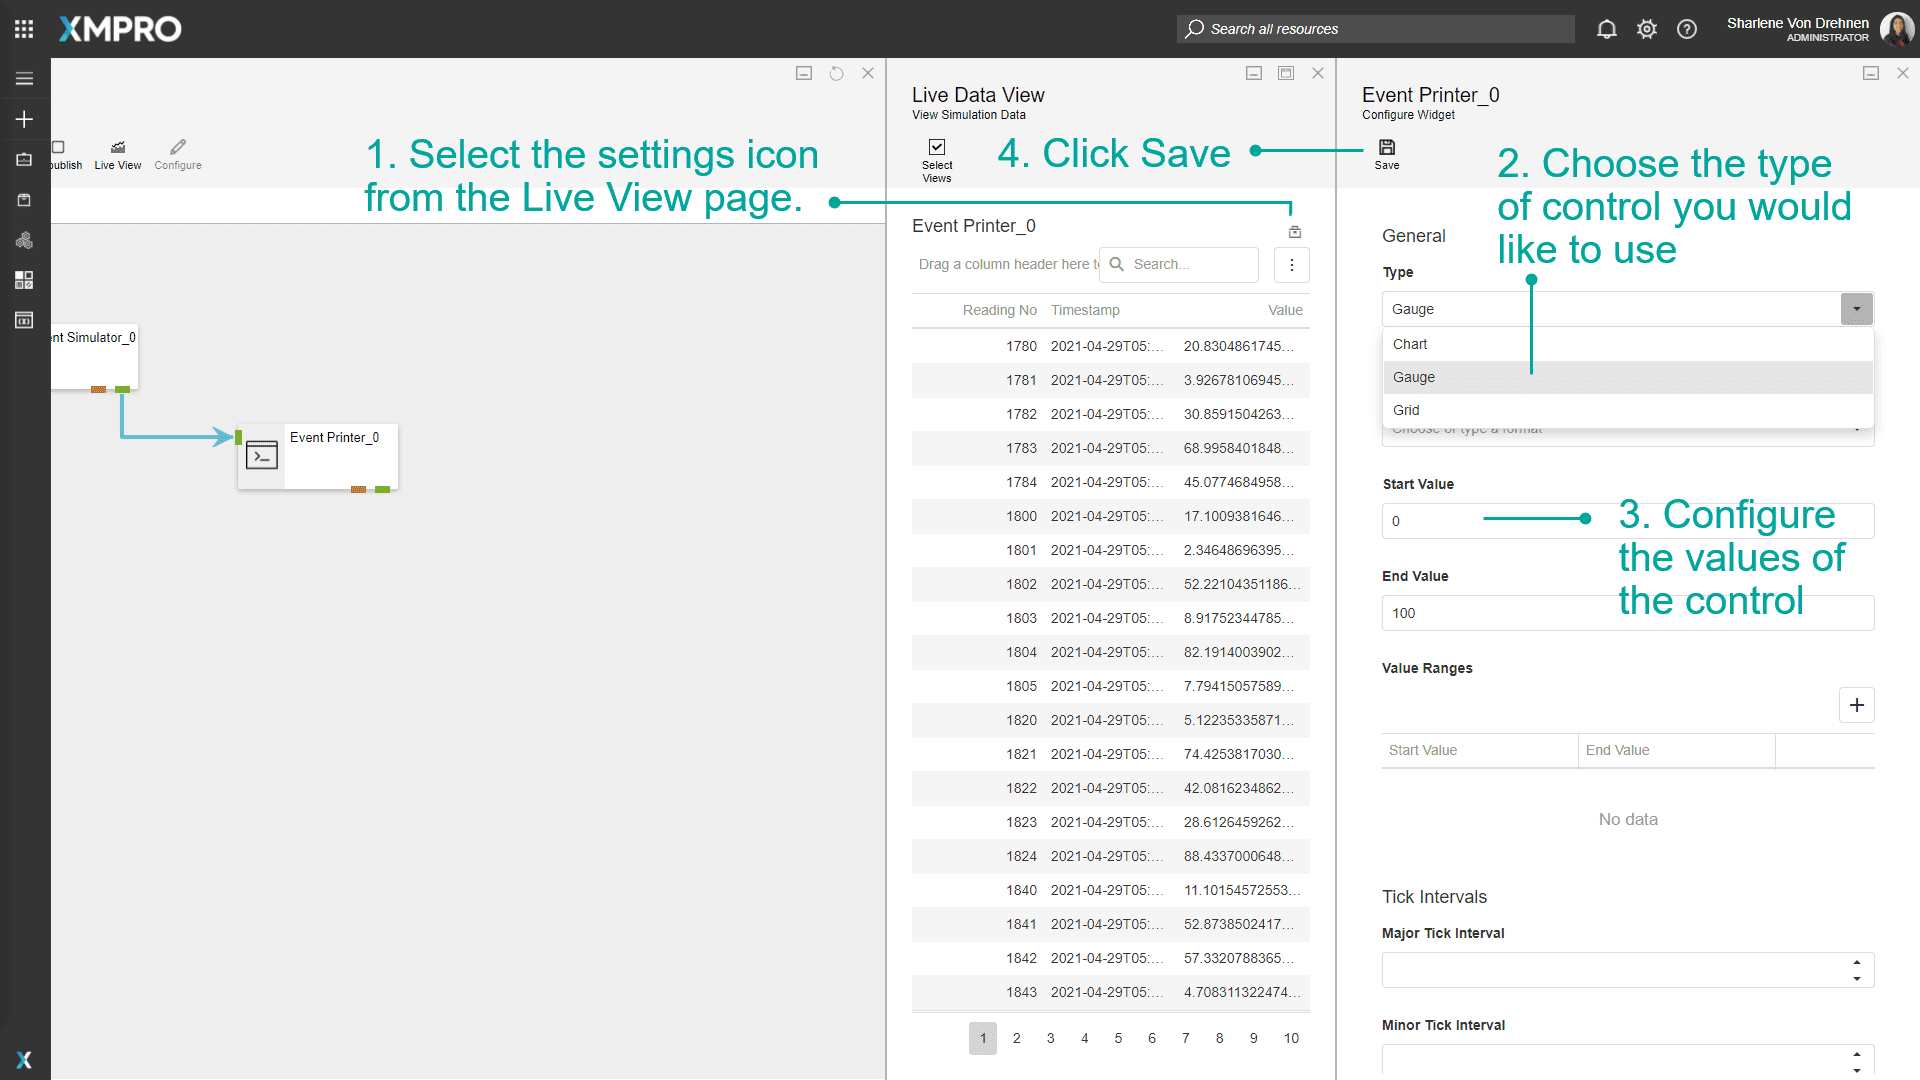The height and width of the screenshot is (1080, 1920).
Task: Go to page 5 of the data grid
Action: click(x=1118, y=1038)
